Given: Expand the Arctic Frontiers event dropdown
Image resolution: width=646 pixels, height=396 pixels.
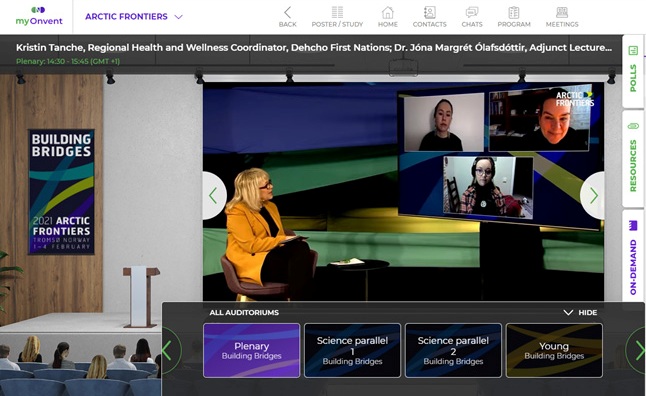Looking at the screenshot, I should pyautogui.click(x=133, y=16).
